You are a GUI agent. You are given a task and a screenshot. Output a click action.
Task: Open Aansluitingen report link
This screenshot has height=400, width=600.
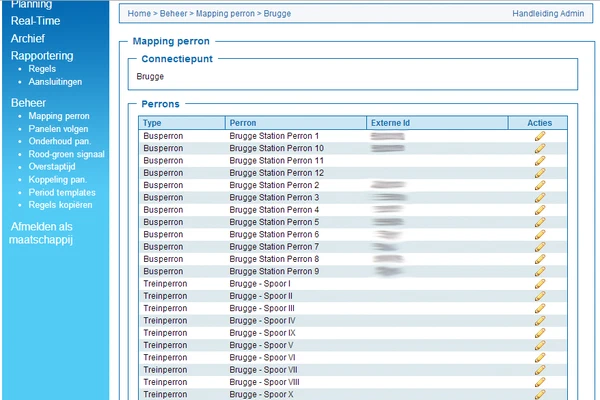click(x=55, y=82)
